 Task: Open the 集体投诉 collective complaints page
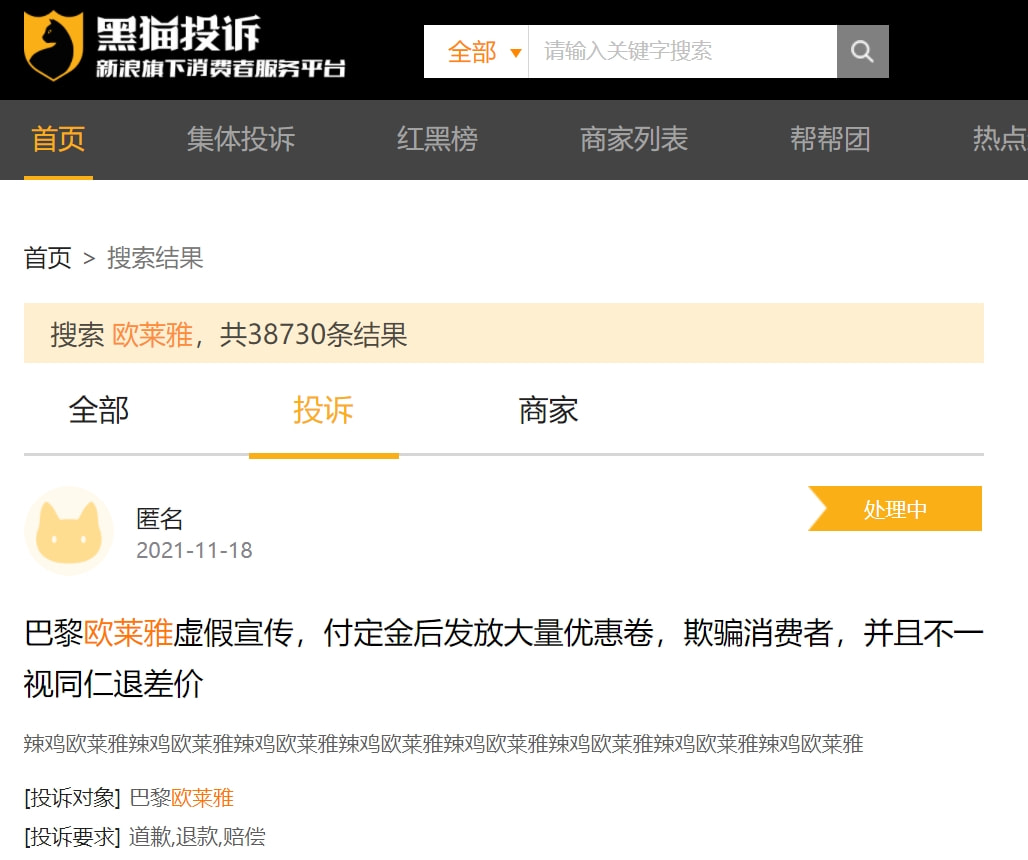(239, 140)
